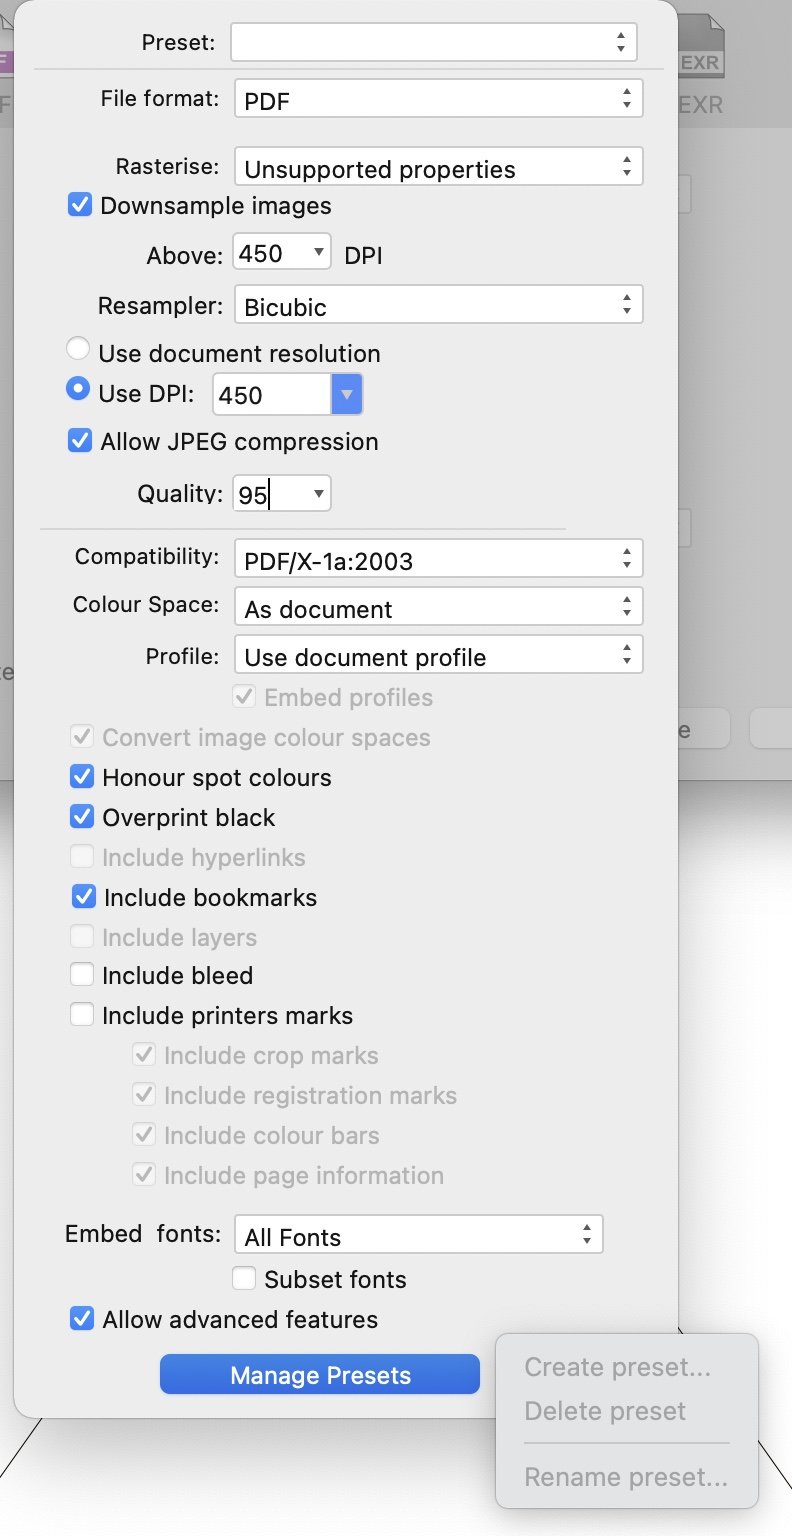
Task: Choose Rename preset... menu entry
Action: tap(625, 1476)
